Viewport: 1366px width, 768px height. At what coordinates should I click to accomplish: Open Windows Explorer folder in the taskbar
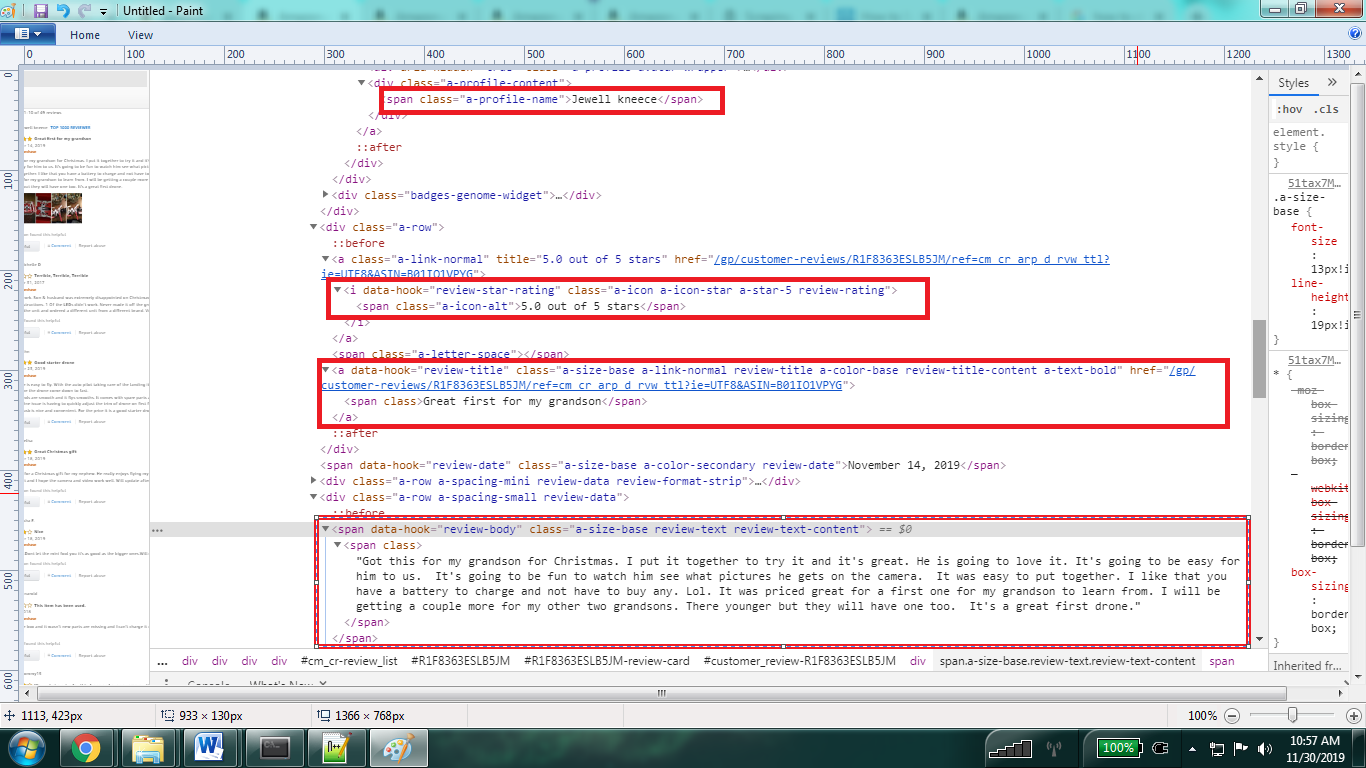tap(148, 747)
